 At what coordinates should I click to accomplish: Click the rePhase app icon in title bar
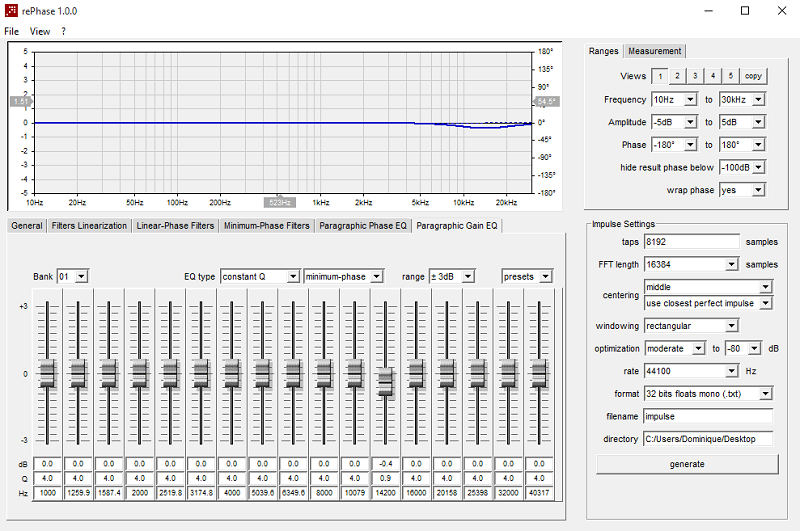coord(11,11)
